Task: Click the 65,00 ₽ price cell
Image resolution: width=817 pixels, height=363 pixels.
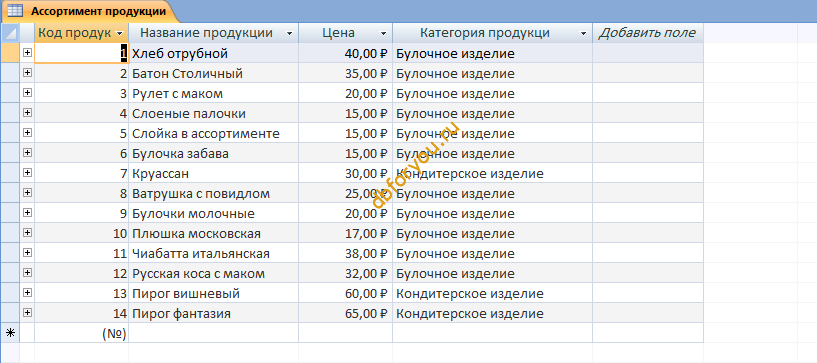Action: [345, 314]
